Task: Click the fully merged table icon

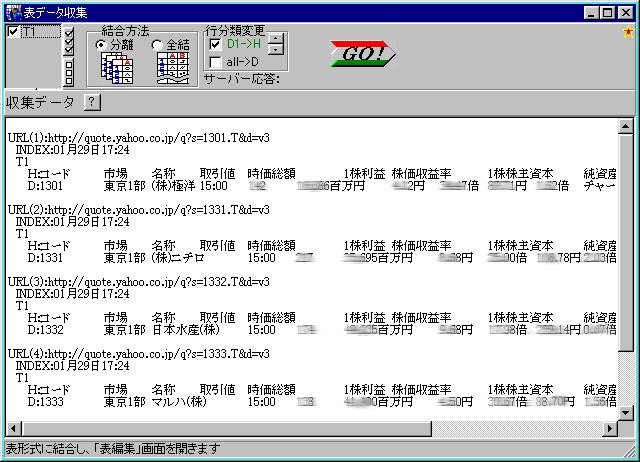Action: point(173,68)
